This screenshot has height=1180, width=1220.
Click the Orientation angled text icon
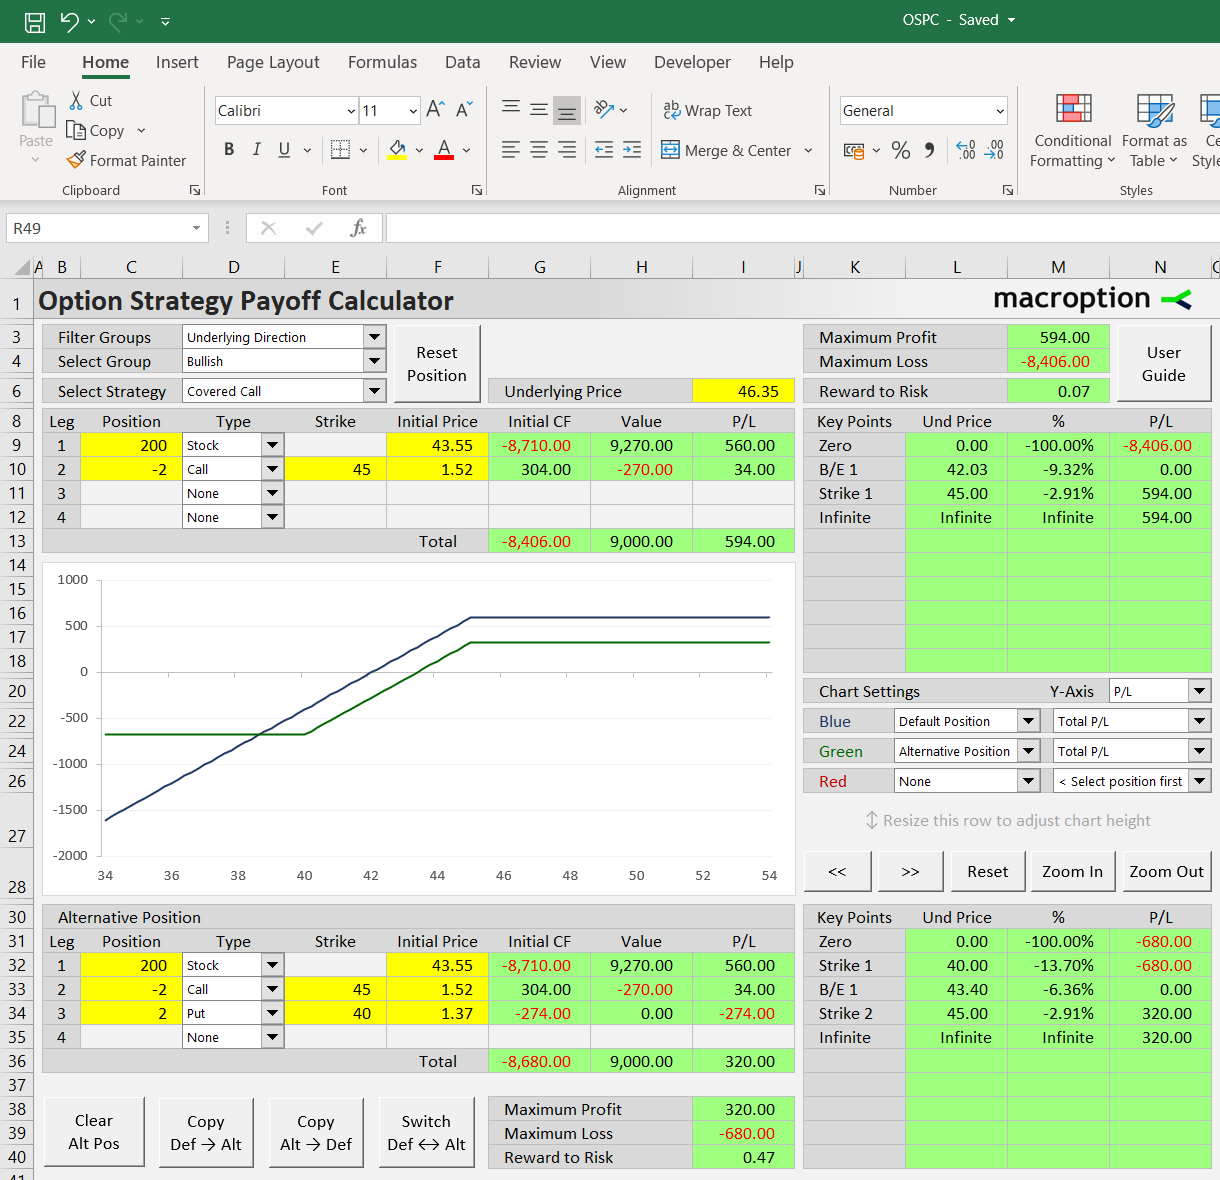(x=604, y=109)
